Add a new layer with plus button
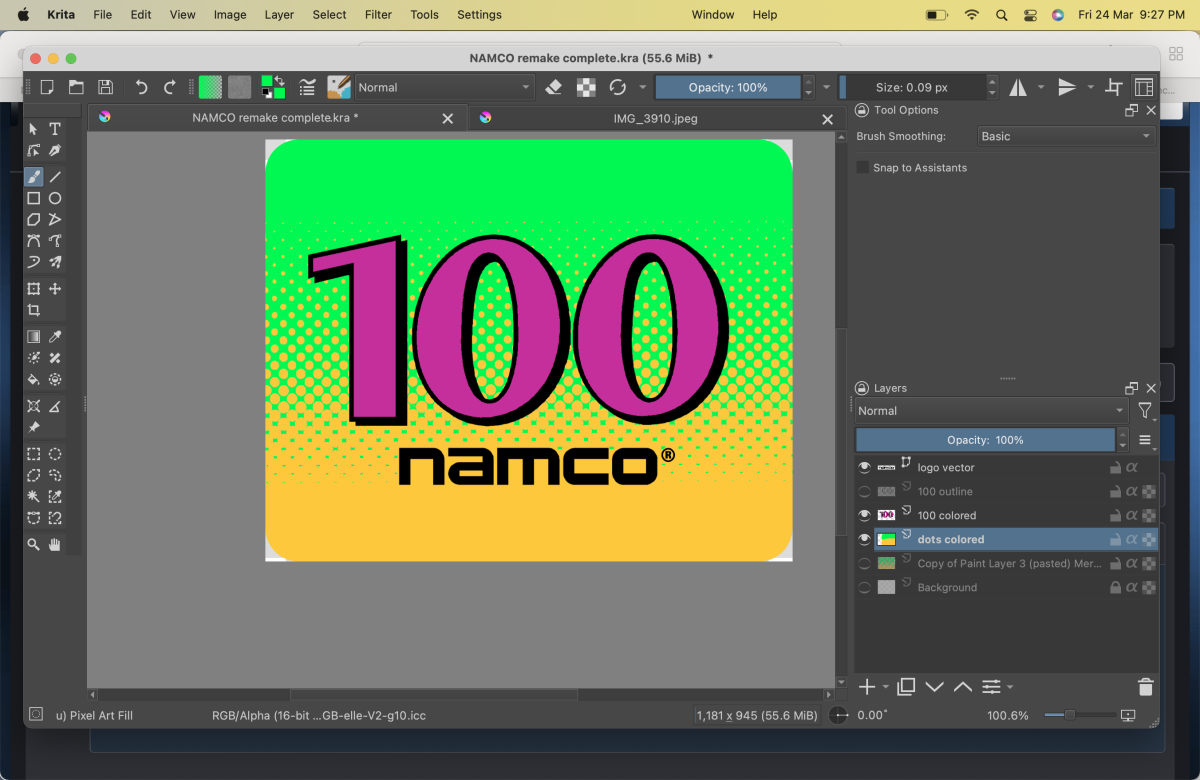1200x780 pixels. click(866, 687)
